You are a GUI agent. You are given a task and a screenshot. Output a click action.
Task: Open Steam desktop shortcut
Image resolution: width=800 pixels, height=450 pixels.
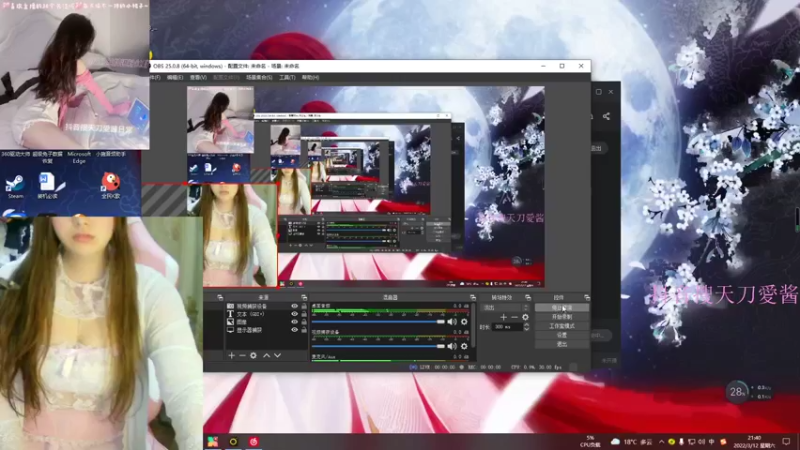15,186
